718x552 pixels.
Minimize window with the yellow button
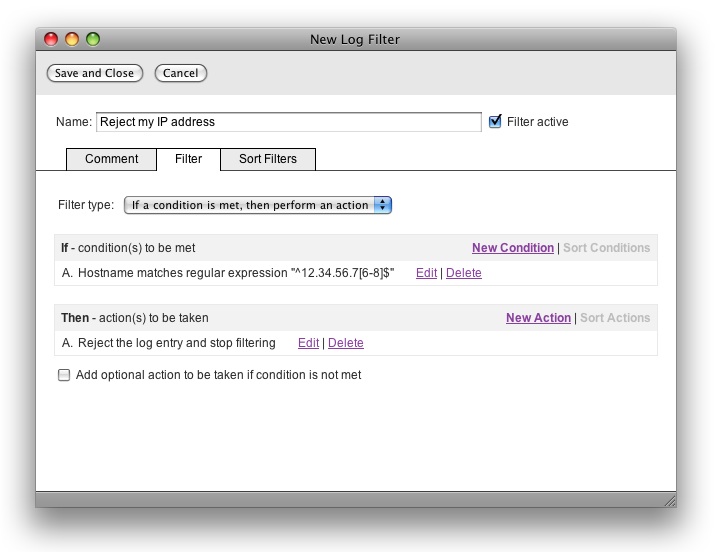pos(71,39)
